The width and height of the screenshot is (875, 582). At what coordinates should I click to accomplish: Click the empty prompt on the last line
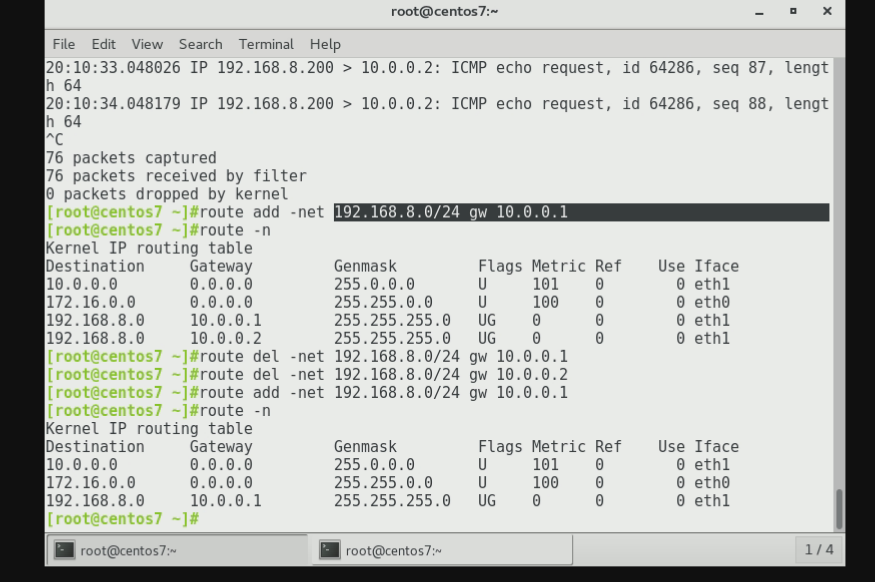click(122, 519)
